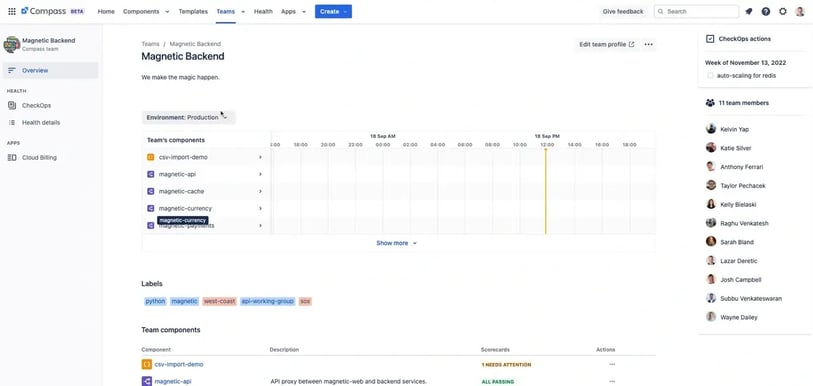Screen dimensions: 813x386
Task: Open the user profile avatar in top bar
Action: (x=800, y=11)
